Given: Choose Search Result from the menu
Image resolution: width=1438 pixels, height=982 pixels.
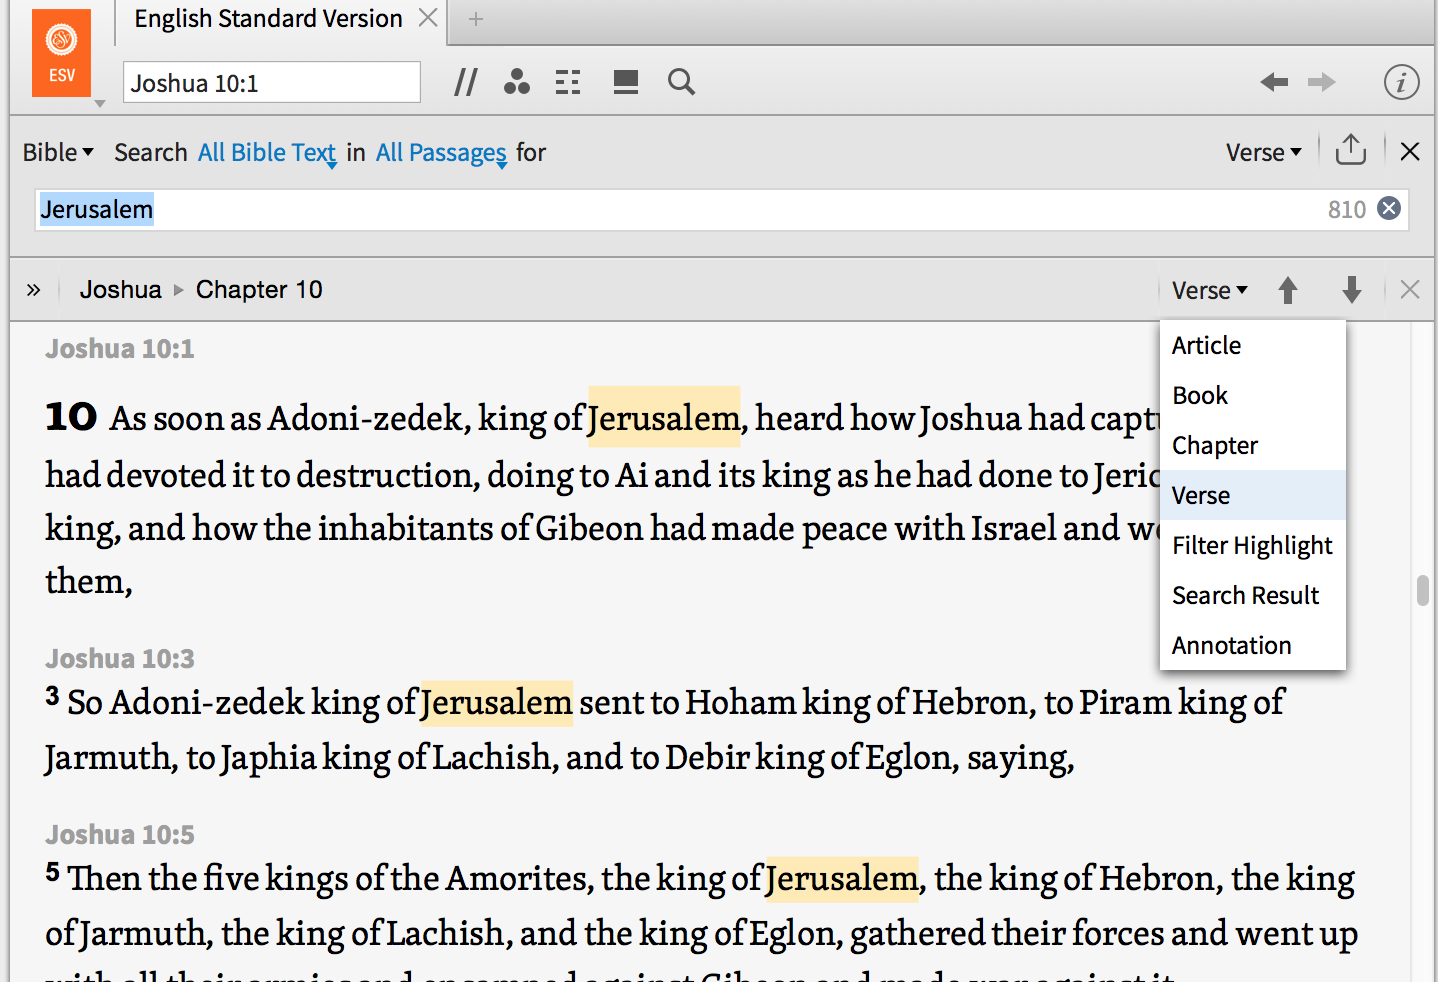Looking at the screenshot, I should click(x=1253, y=595).
